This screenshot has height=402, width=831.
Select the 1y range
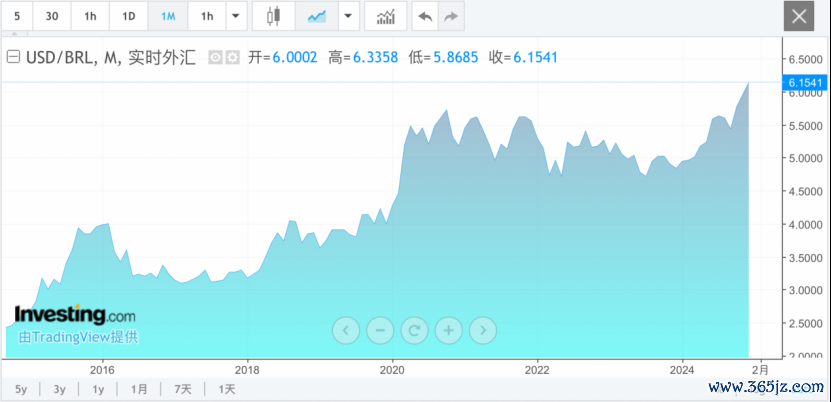point(98,389)
